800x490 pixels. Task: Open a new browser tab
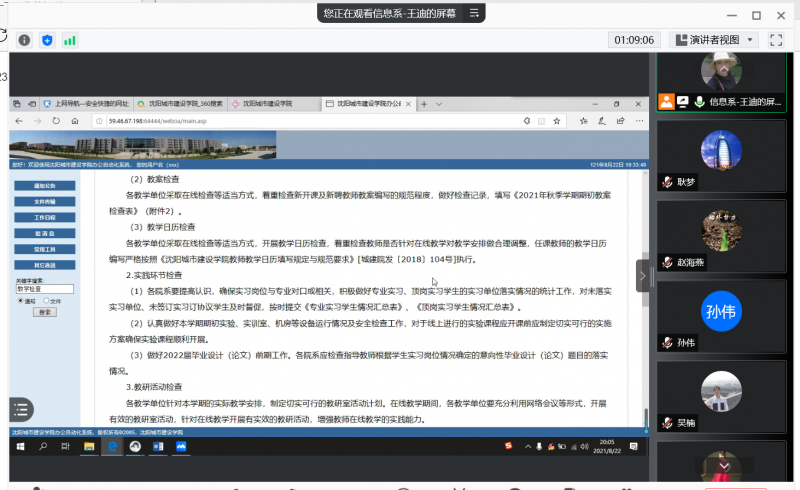tap(423, 104)
